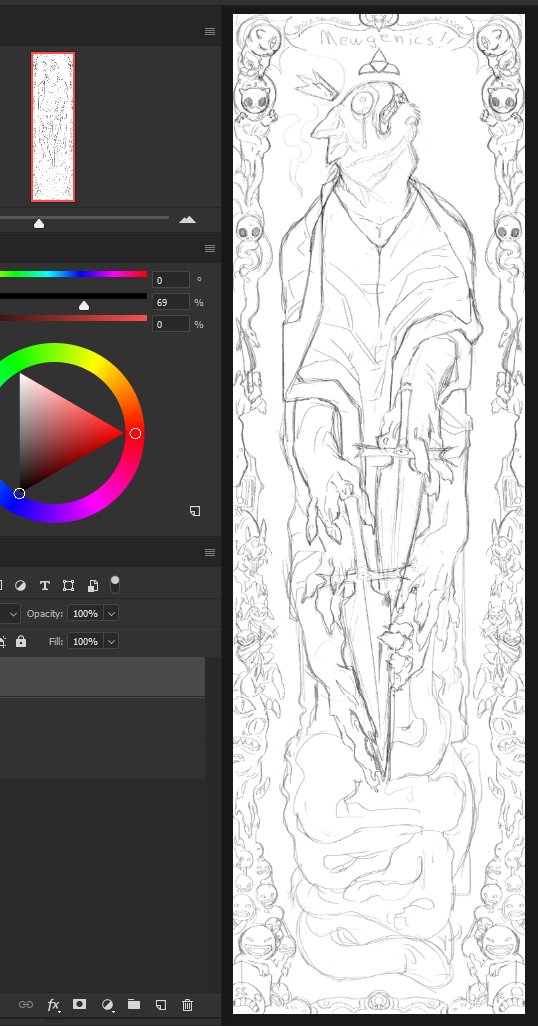Open the fx layer style menu

[53, 1004]
